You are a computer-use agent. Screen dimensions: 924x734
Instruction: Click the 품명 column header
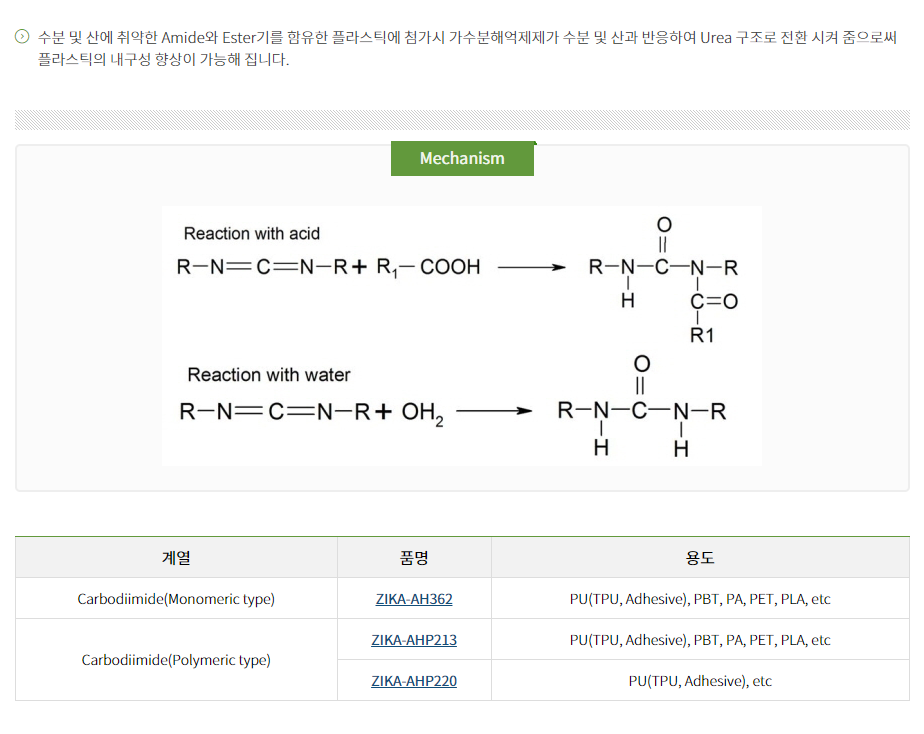(414, 558)
